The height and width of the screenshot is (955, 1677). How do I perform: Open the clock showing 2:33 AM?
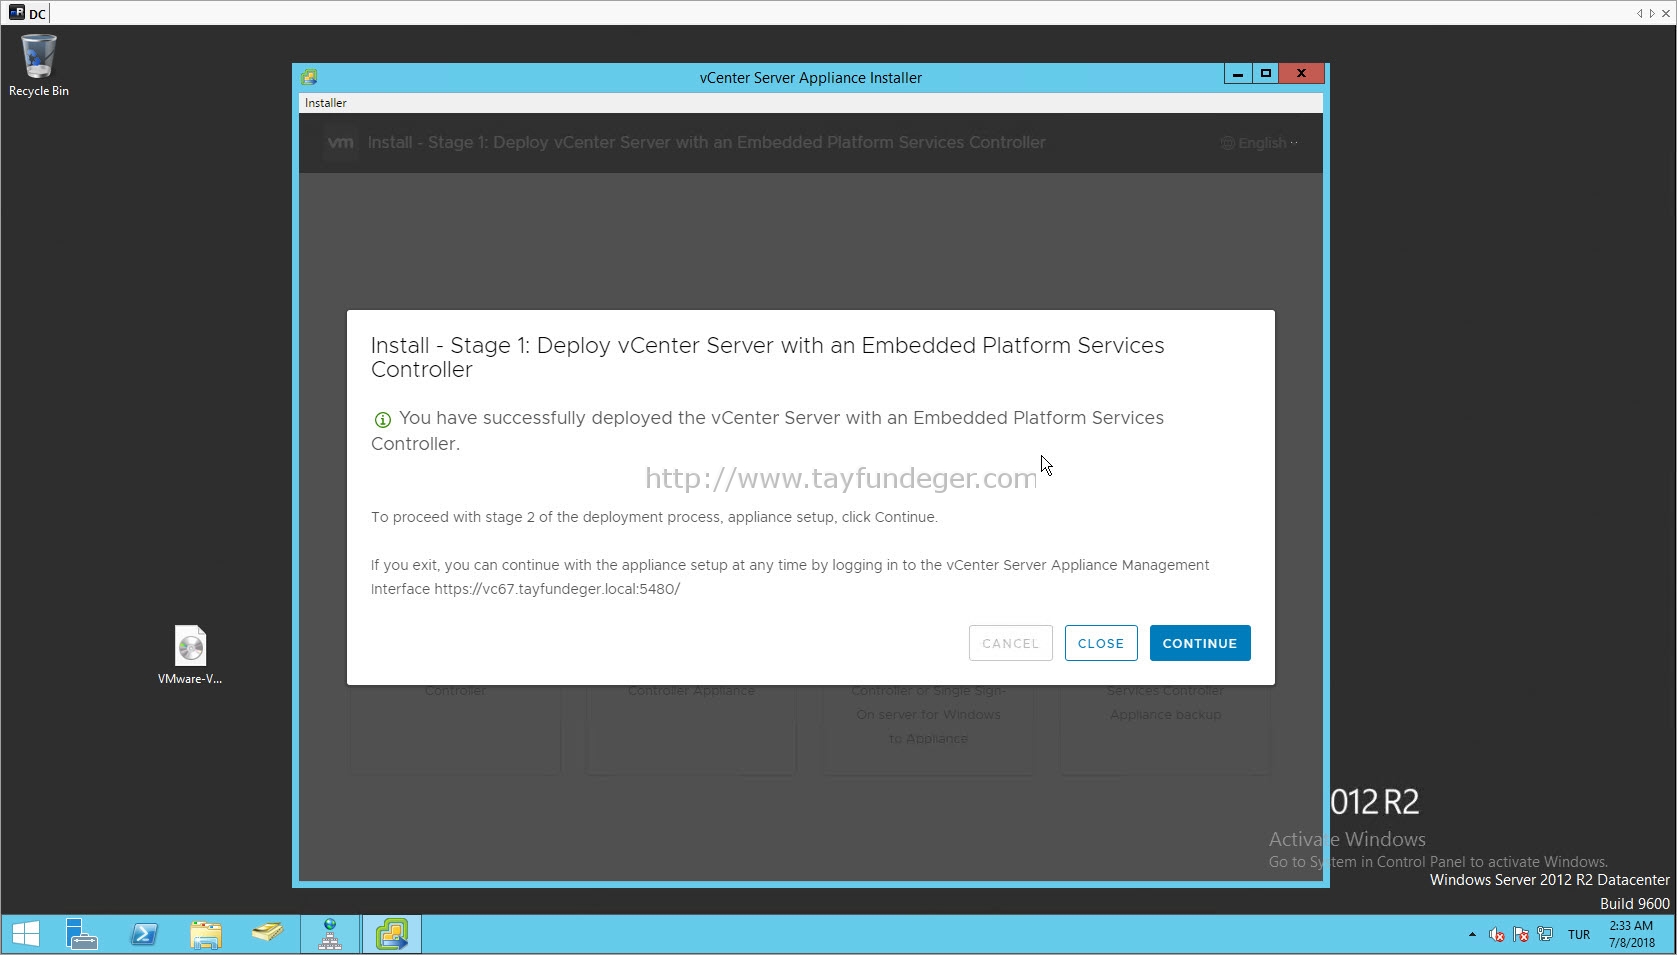(1631, 934)
